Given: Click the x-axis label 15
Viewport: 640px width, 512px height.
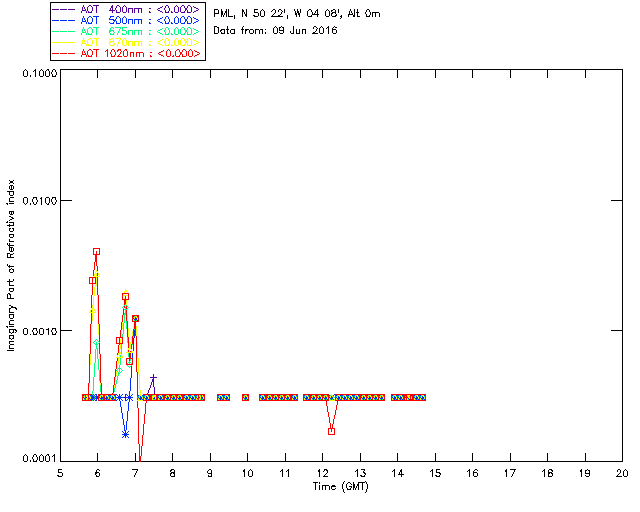Looking at the screenshot, I should 435,474.
